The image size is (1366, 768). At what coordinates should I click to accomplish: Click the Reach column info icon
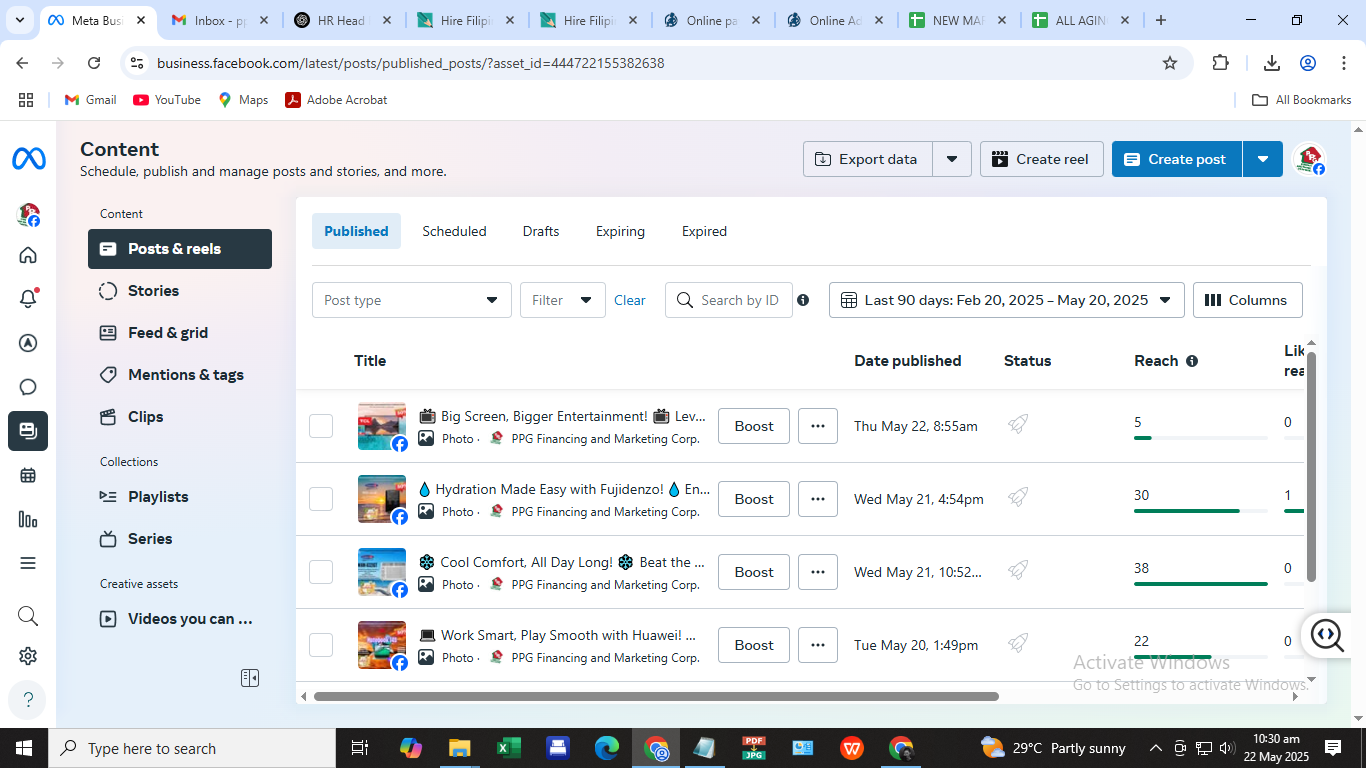tap(1192, 361)
